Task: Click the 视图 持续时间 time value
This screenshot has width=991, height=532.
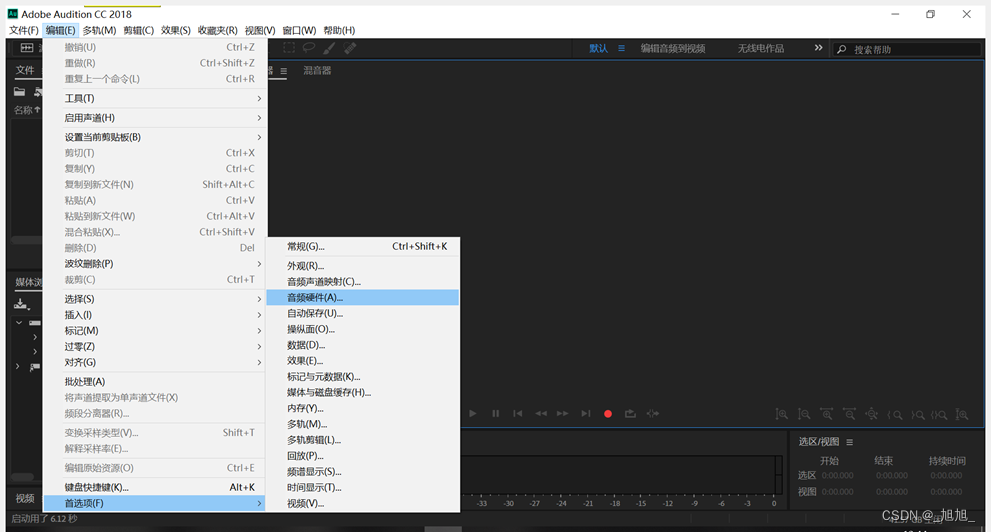Action: tap(946, 492)
